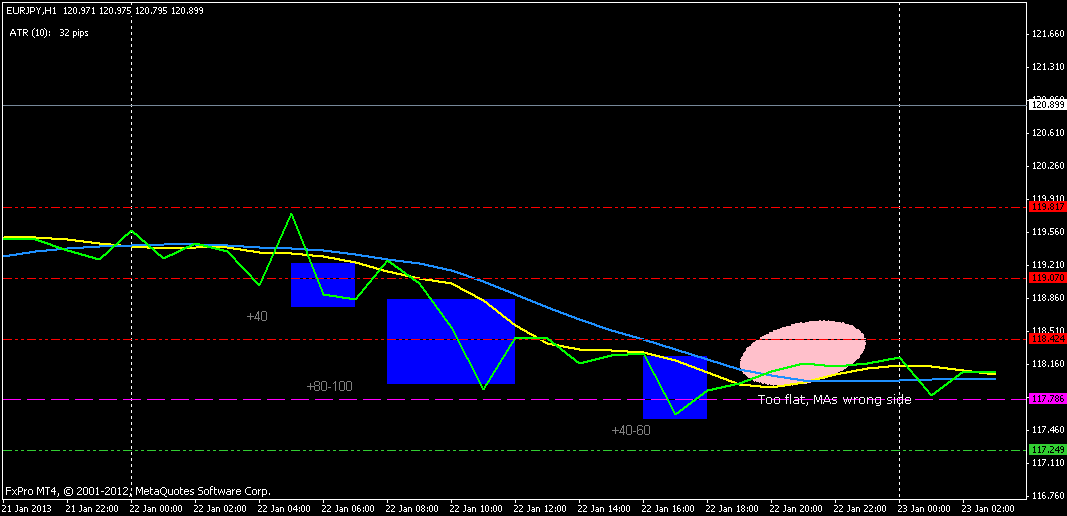Screen dimensions: 1067x516
Task: Click the red 119.070 price label
Action: coord(1047,278)
